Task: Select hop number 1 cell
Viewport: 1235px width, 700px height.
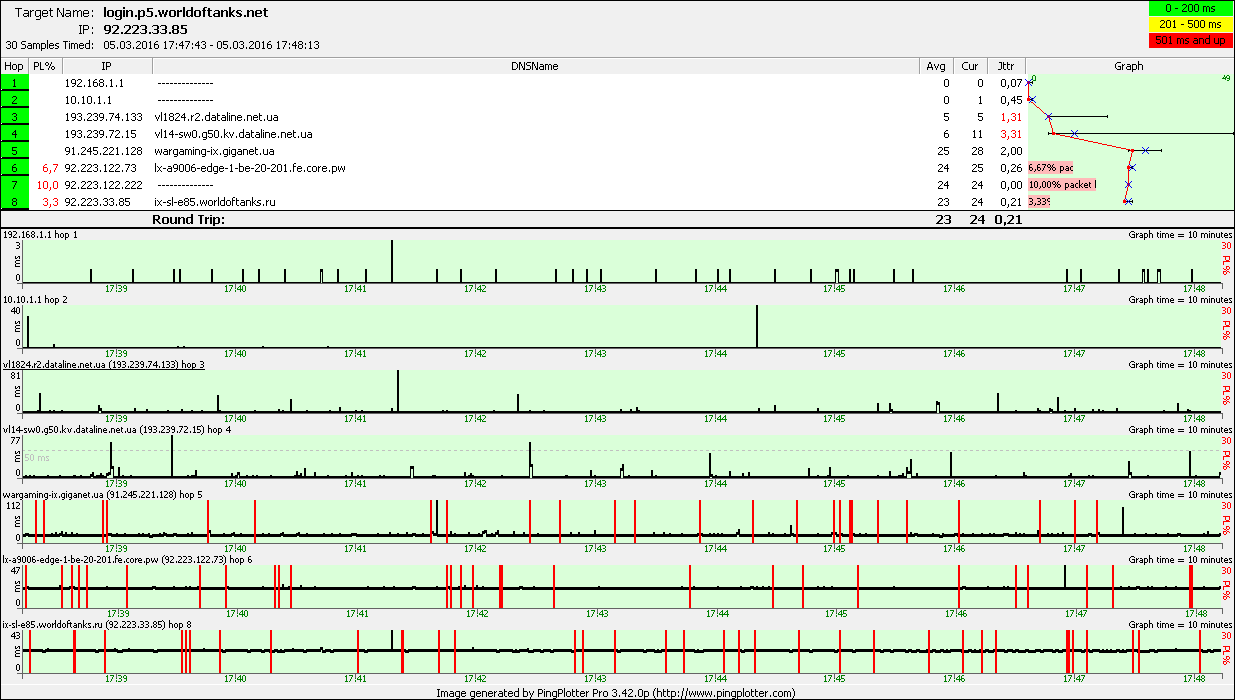Action: point(15,83)
